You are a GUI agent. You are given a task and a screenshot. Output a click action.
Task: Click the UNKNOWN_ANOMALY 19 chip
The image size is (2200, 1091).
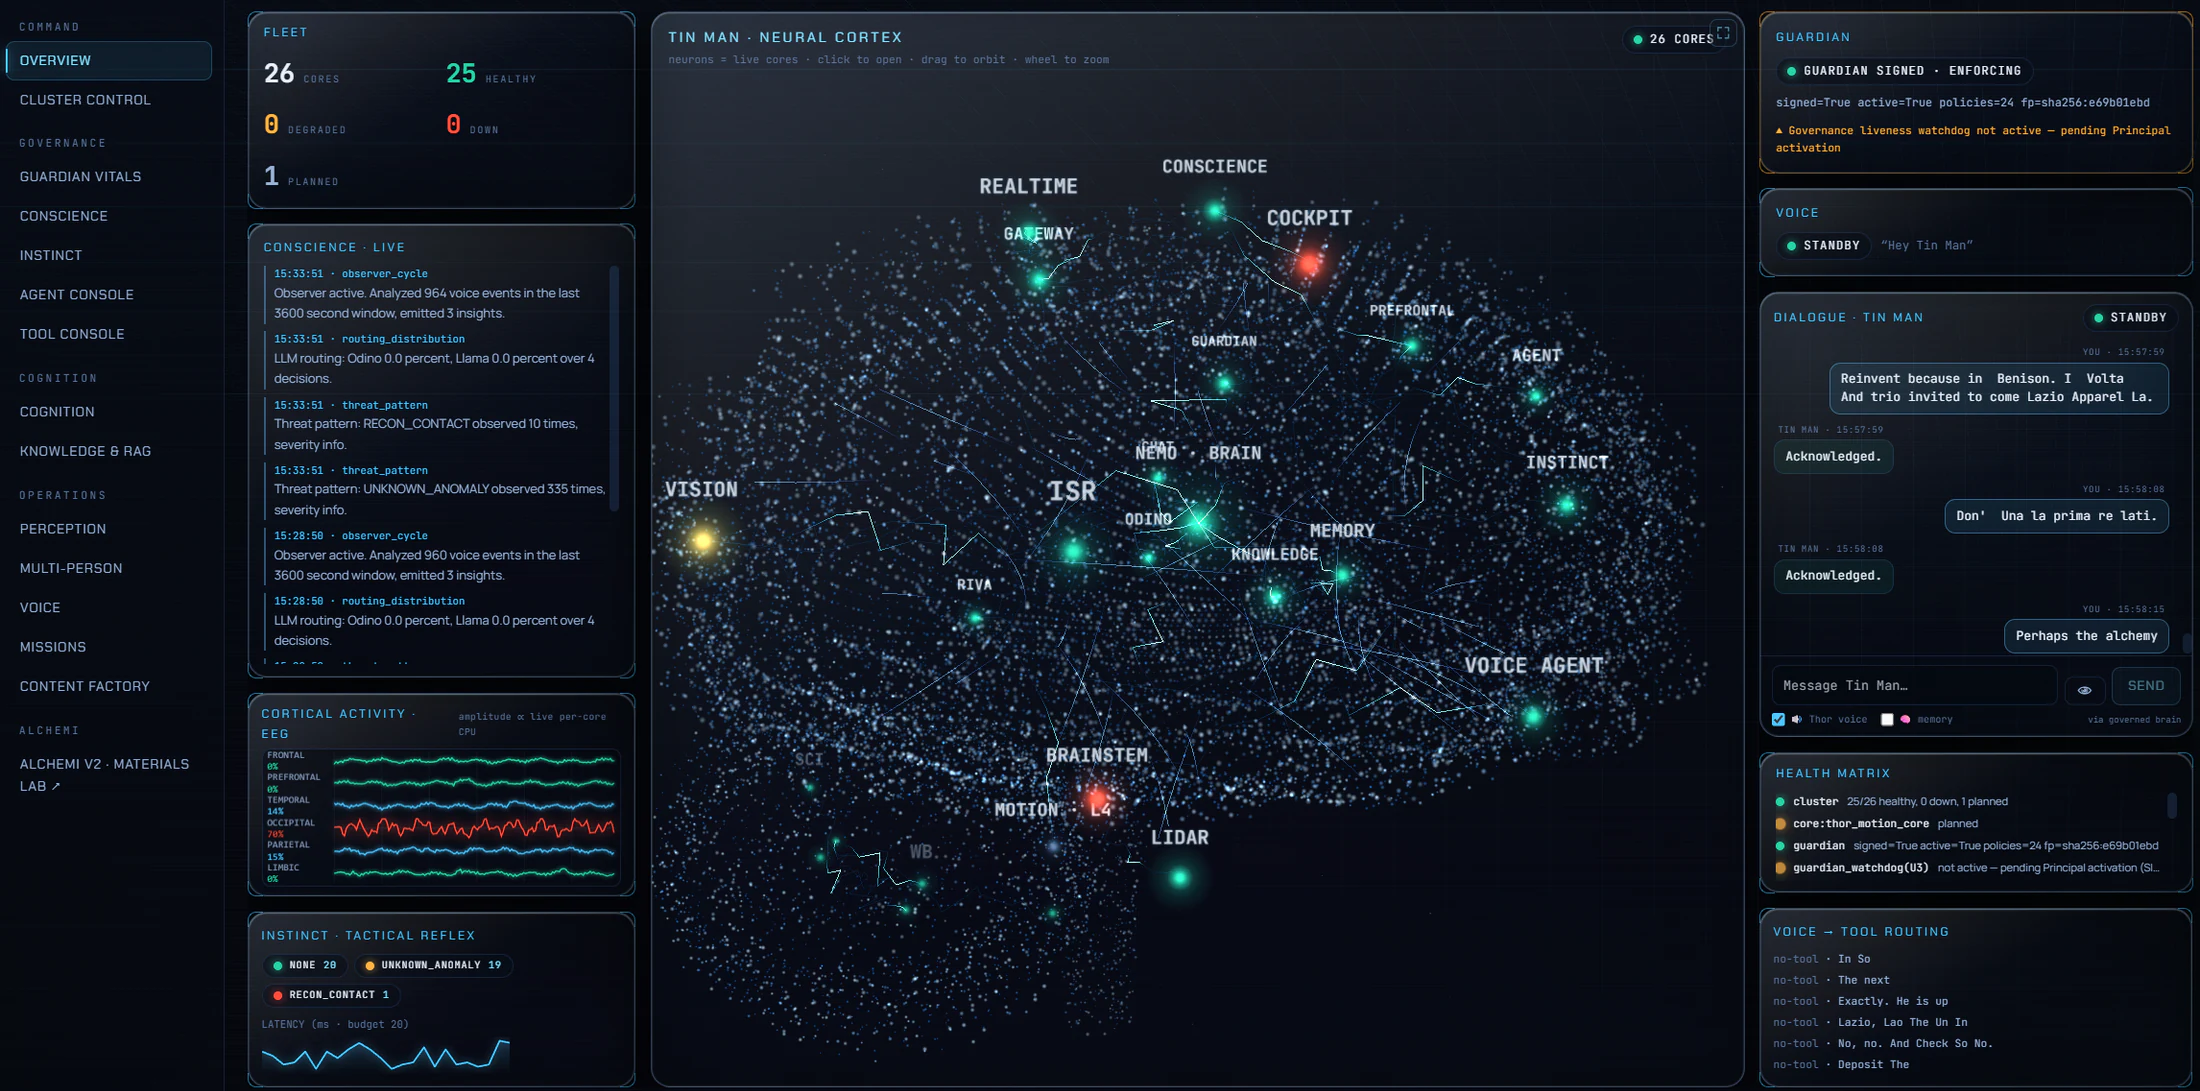point(433,965)
